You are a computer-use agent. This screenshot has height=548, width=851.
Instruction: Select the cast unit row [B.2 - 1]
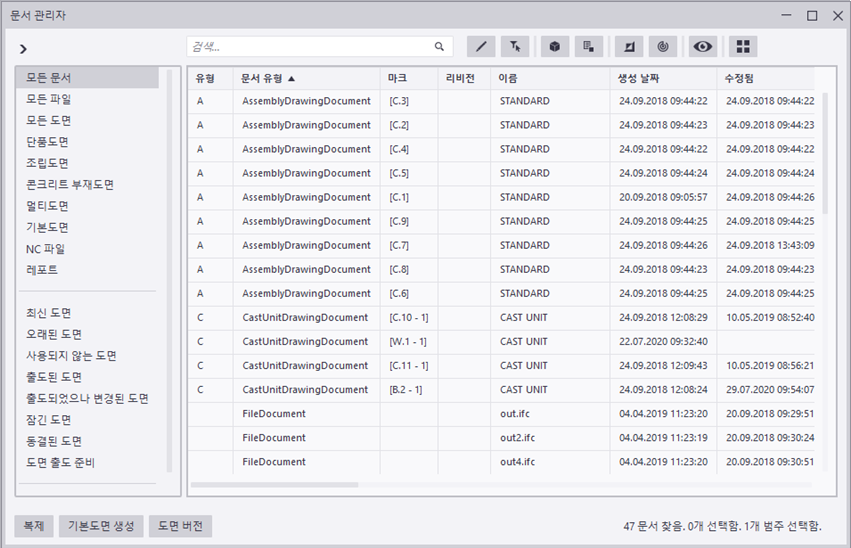[x=501, y=390]
